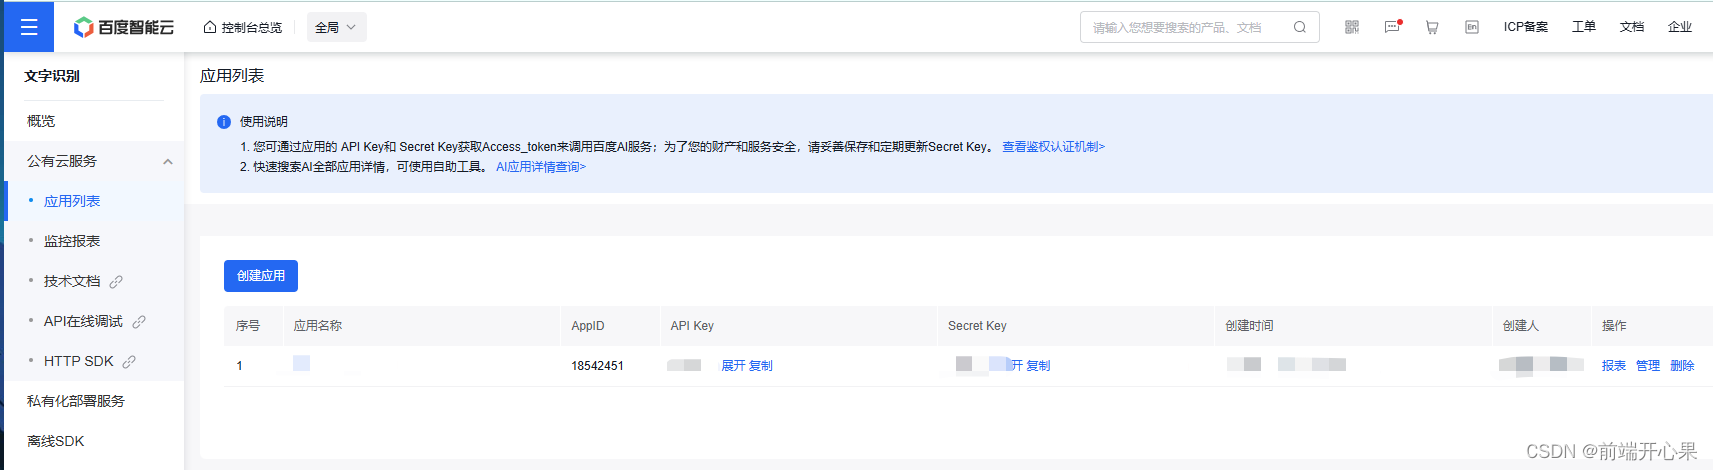This screenshot has height=470, width=1713.
Task: Click the 创建时间 column header
Action: pos(1249,326)
